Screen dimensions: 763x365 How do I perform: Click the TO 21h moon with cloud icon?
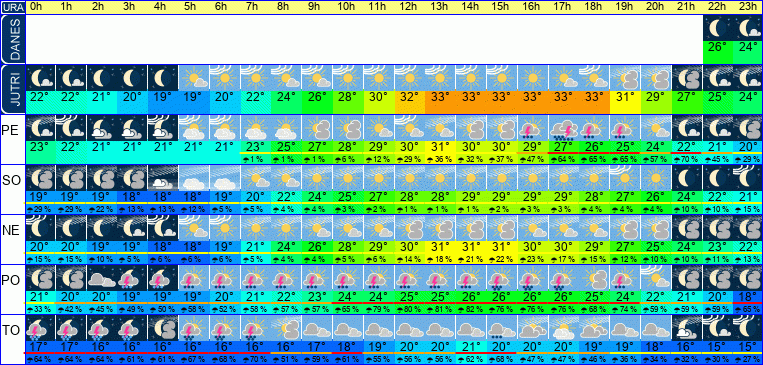click(x=686, y=328)
